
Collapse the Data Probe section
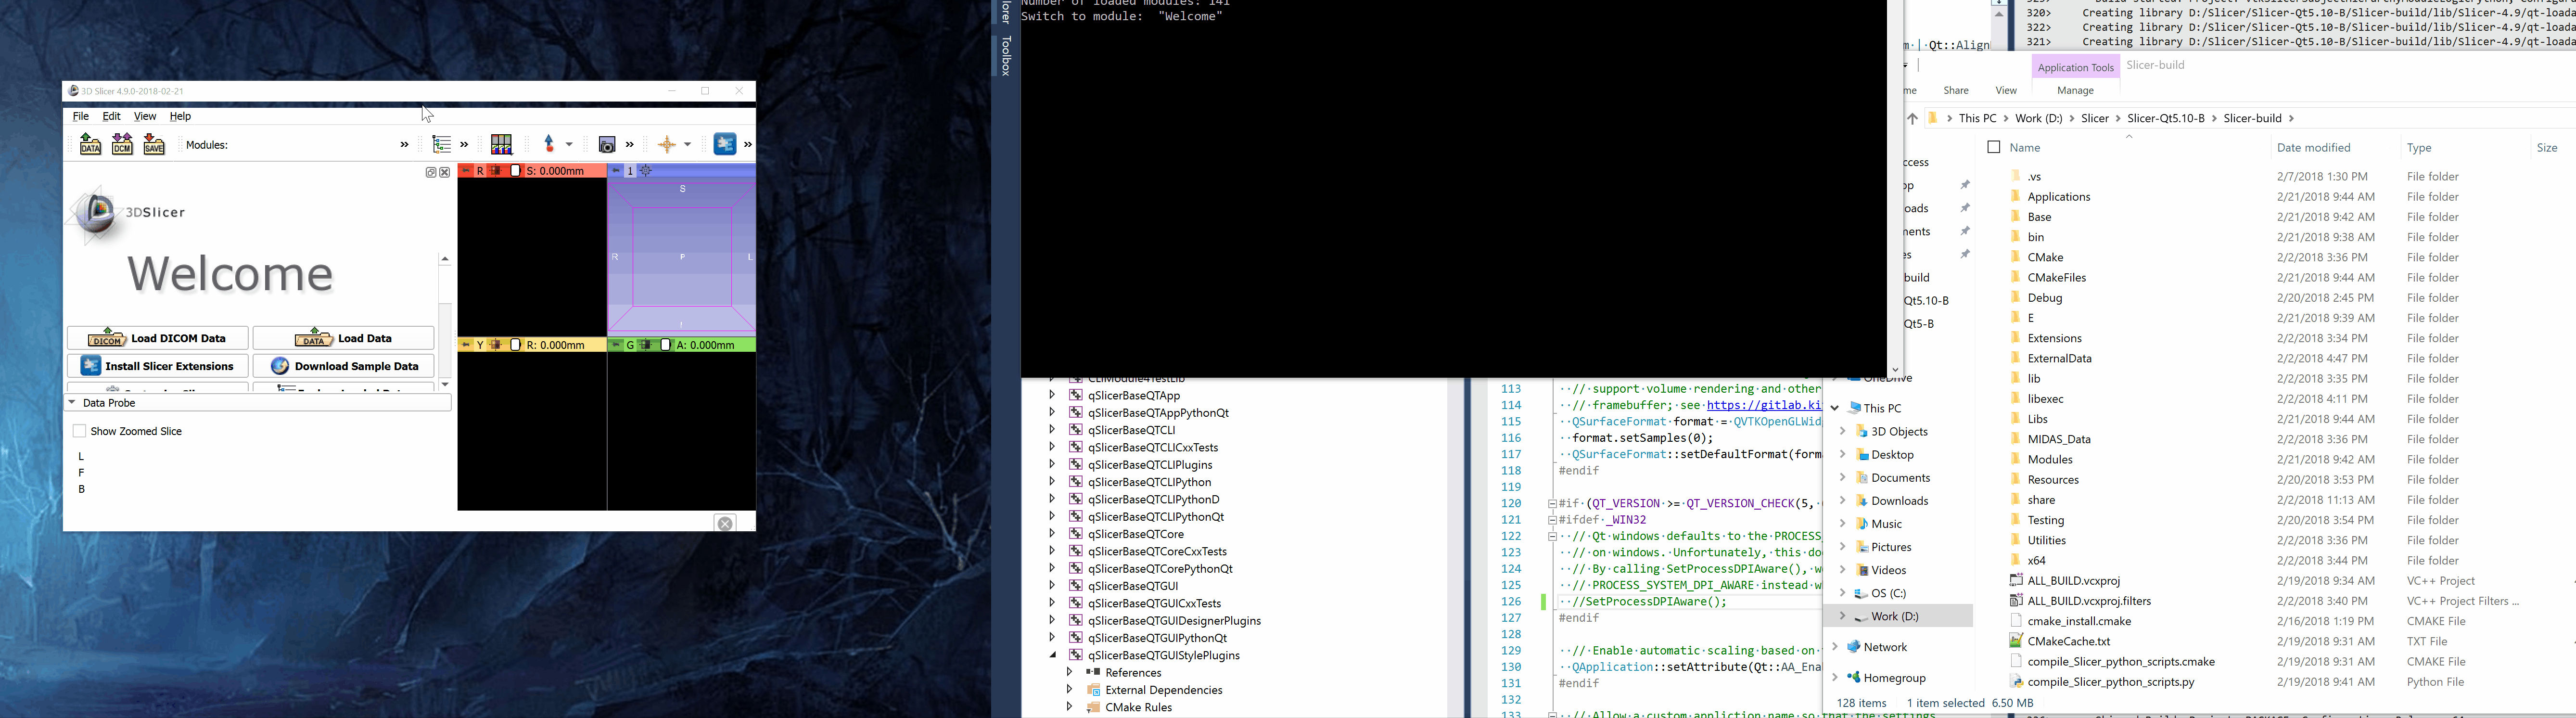[258, 403]
